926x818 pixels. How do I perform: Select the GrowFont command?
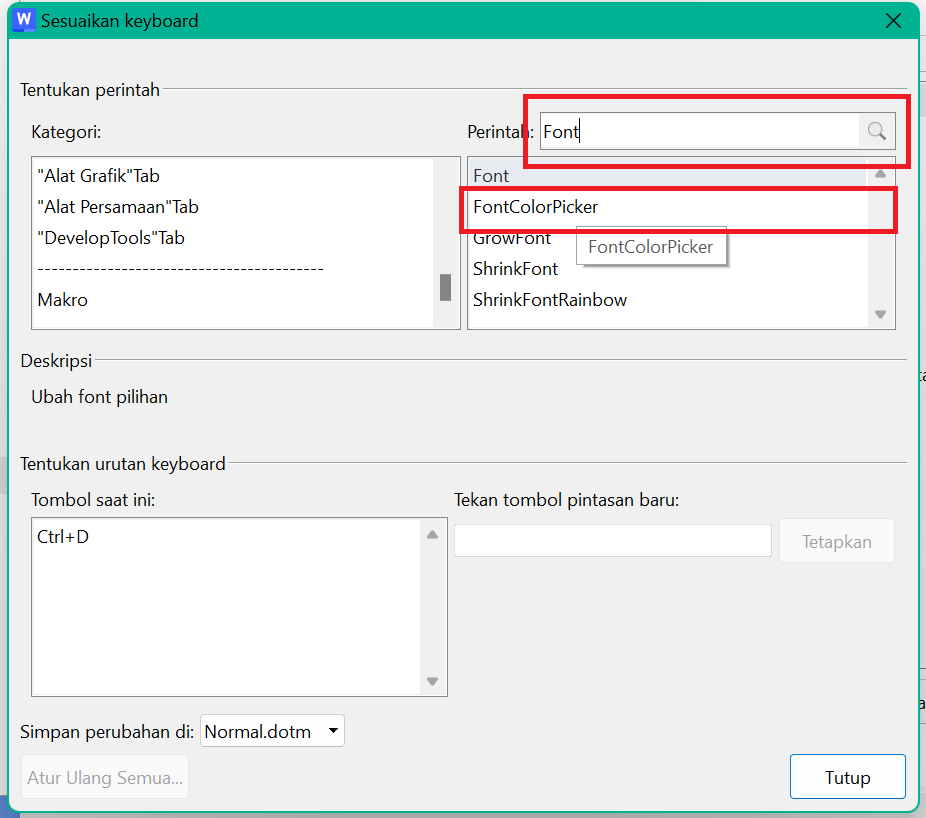pyautogui.click(x=510, y=238)
